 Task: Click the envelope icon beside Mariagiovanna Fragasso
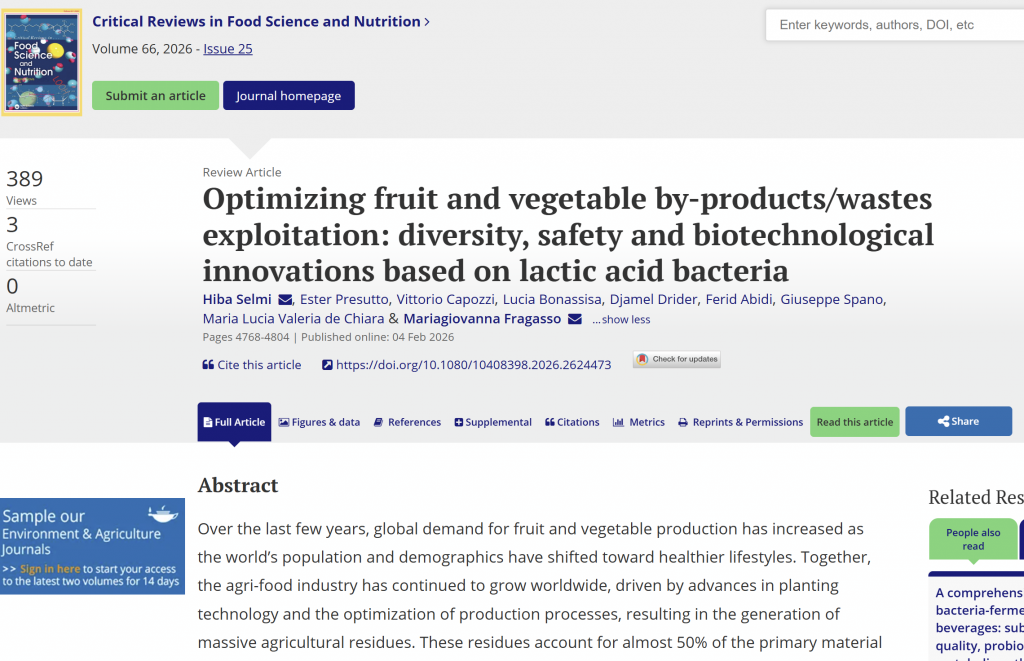(x=575, y=319)
